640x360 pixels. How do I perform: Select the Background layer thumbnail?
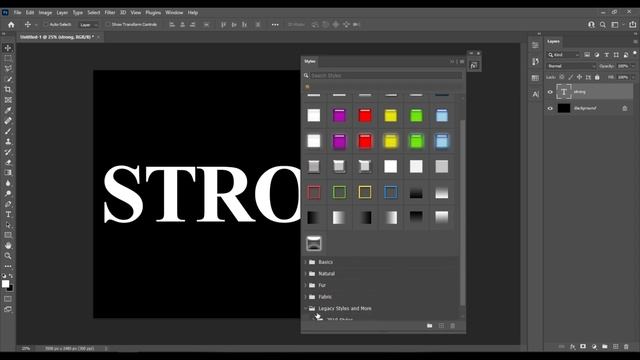[564, 108]
